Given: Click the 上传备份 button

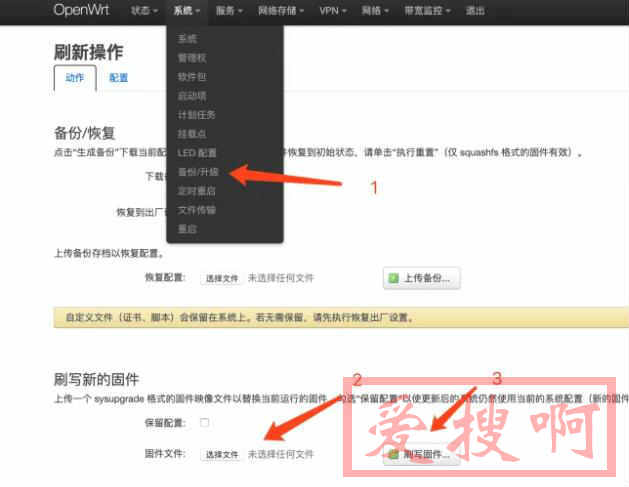Looking at the screenshot, I should [x=421, y=278].
